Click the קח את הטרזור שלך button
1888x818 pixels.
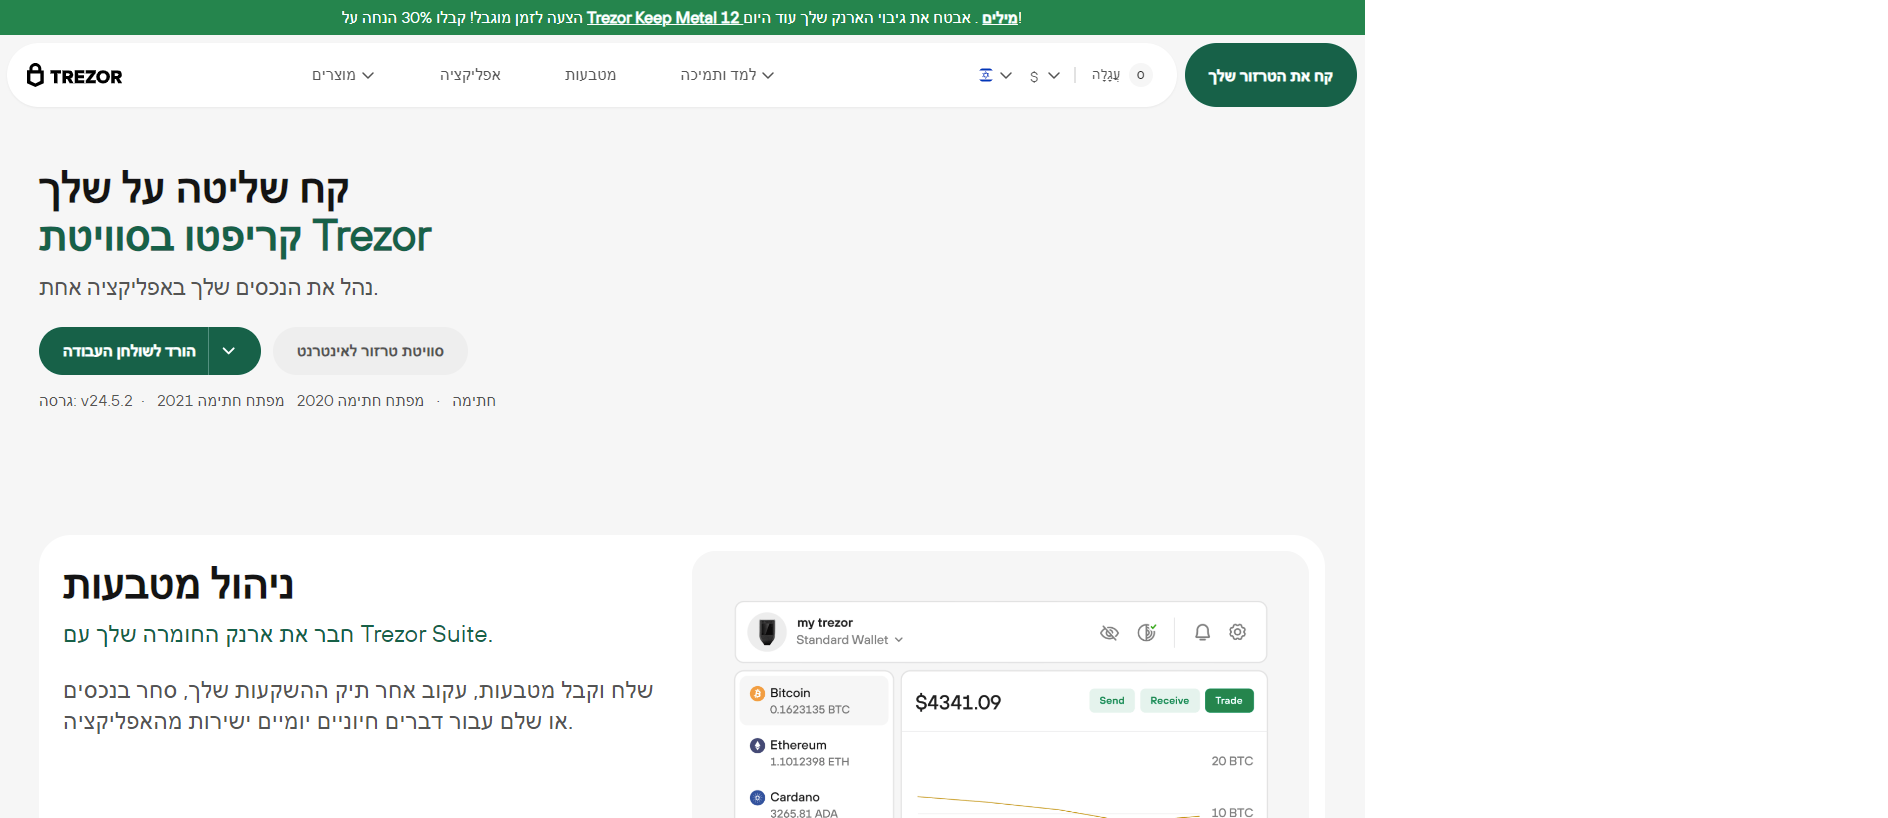[1270, 75]
